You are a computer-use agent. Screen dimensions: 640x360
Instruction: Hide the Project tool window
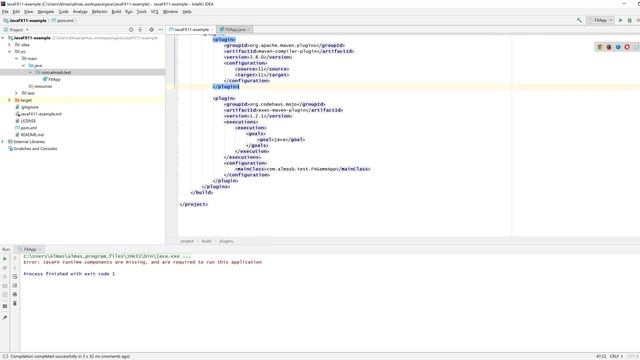(x=160, y=30)
